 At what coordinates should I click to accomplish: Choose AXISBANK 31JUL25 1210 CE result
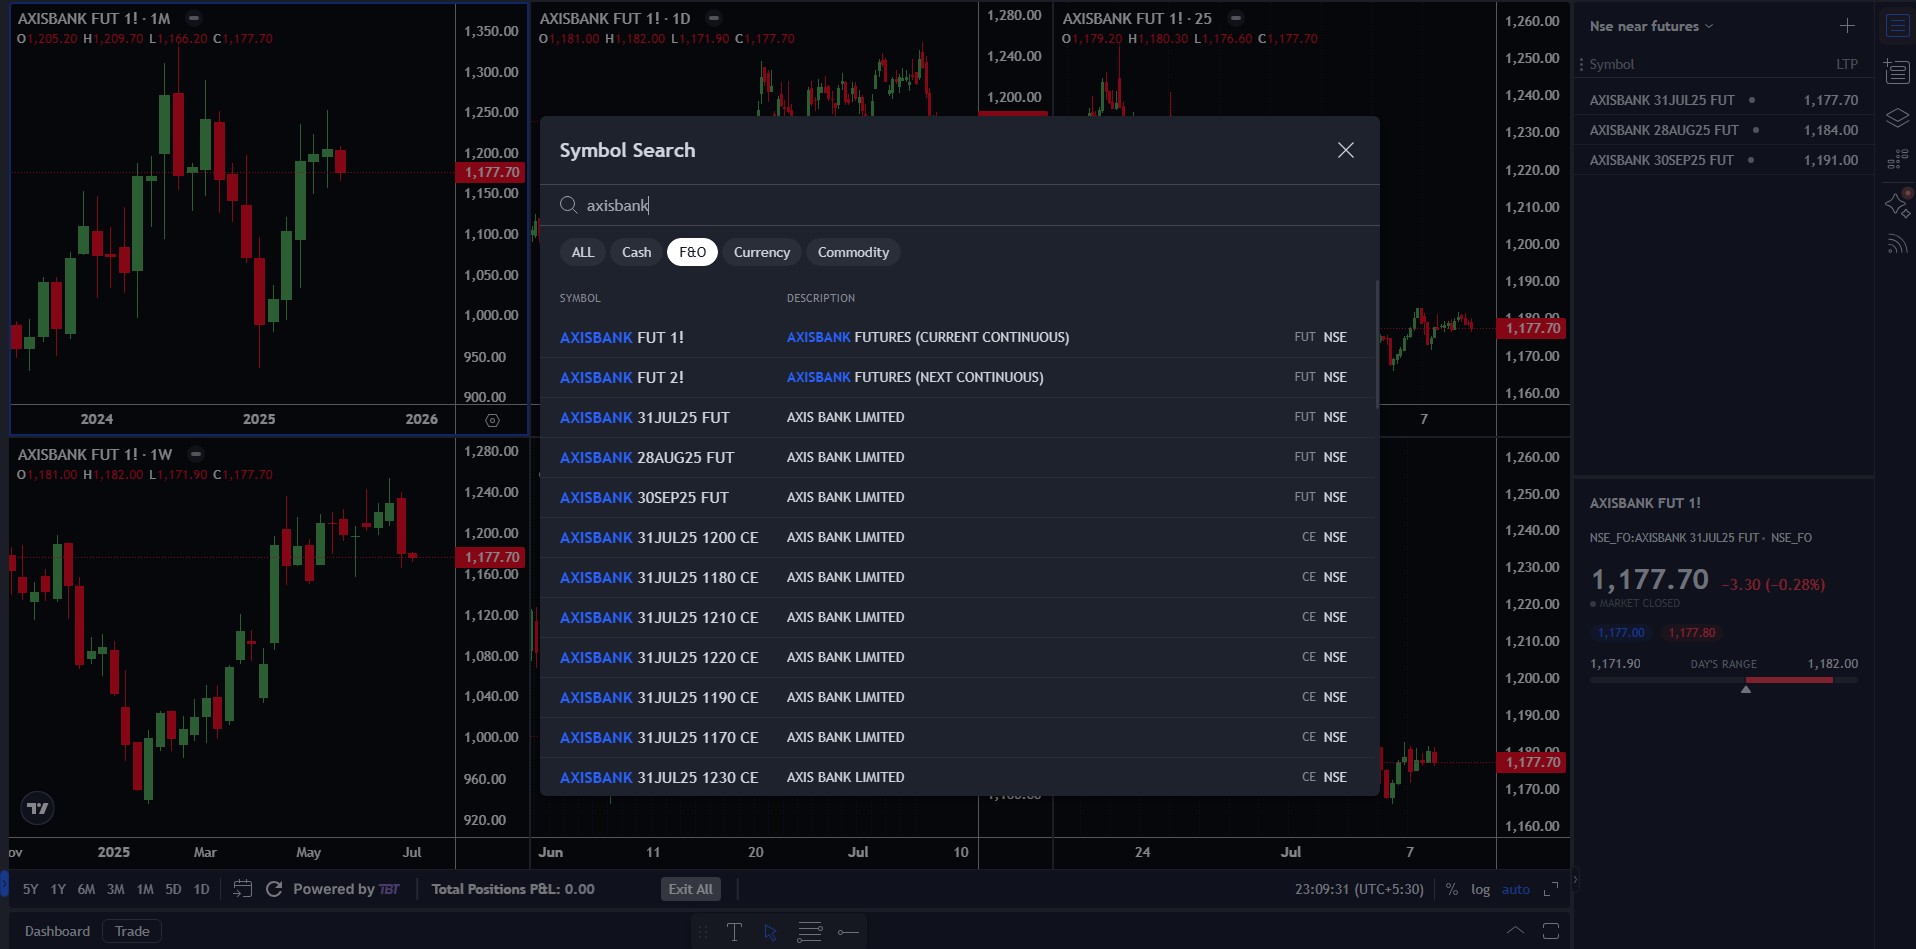958,618
